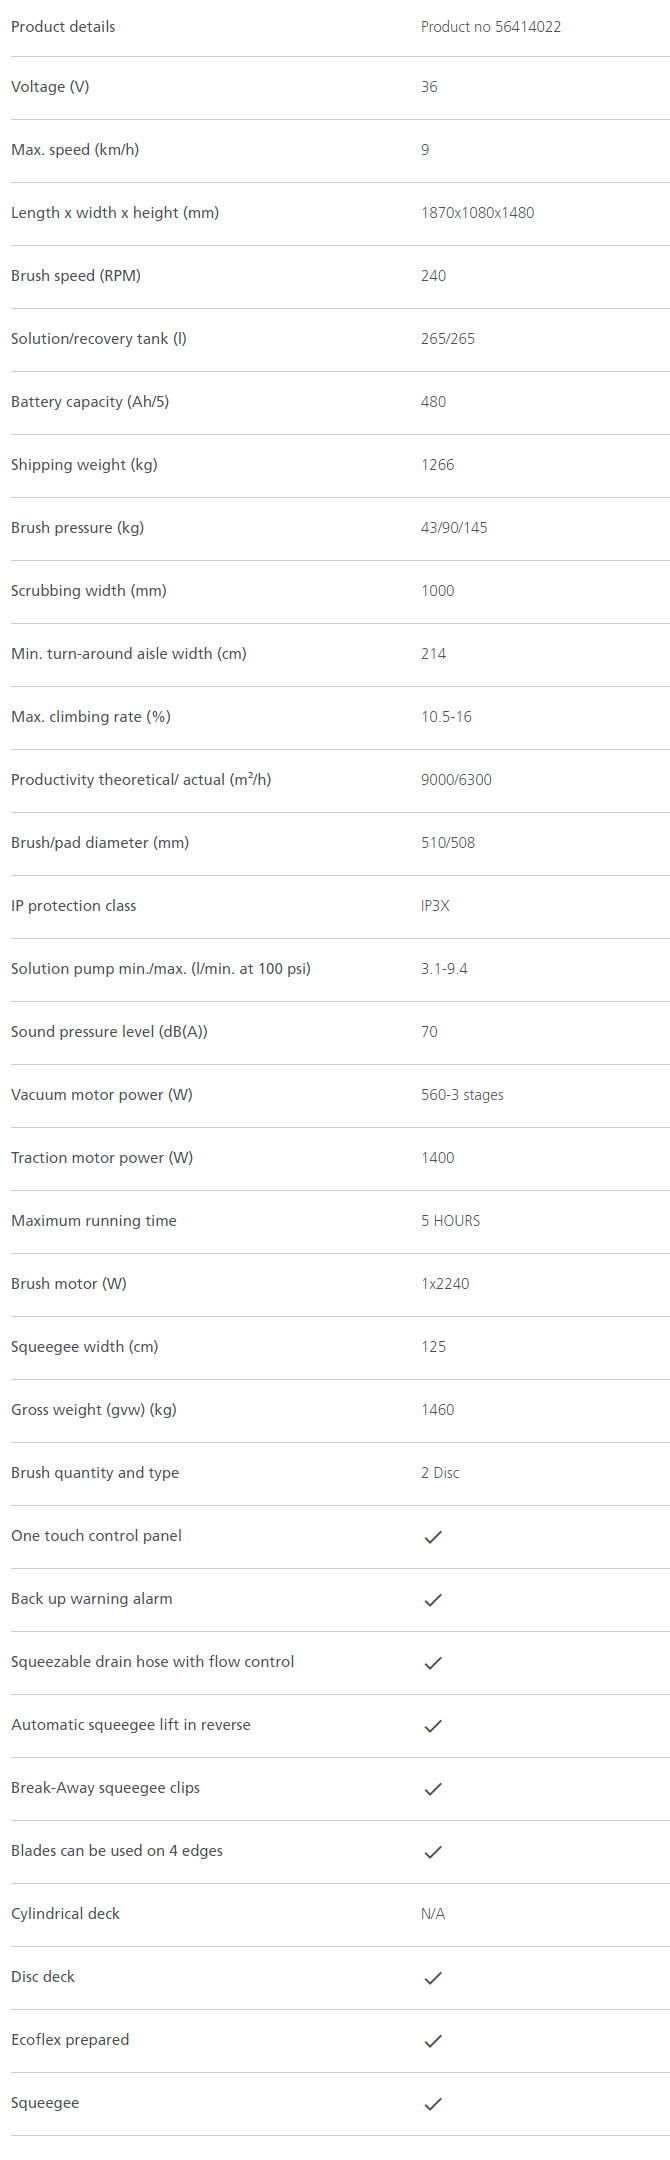Image resolution: width=670 pixels, height=2160 pixels.
Task: Click checkmark for Break-Away squeegee clips
Action: pos(433,1789)
